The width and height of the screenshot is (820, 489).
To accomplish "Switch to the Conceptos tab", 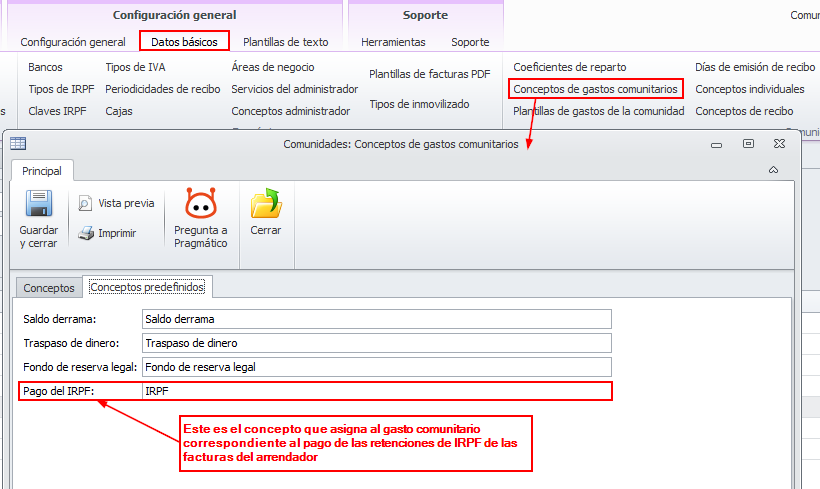I will pos(49,288).
